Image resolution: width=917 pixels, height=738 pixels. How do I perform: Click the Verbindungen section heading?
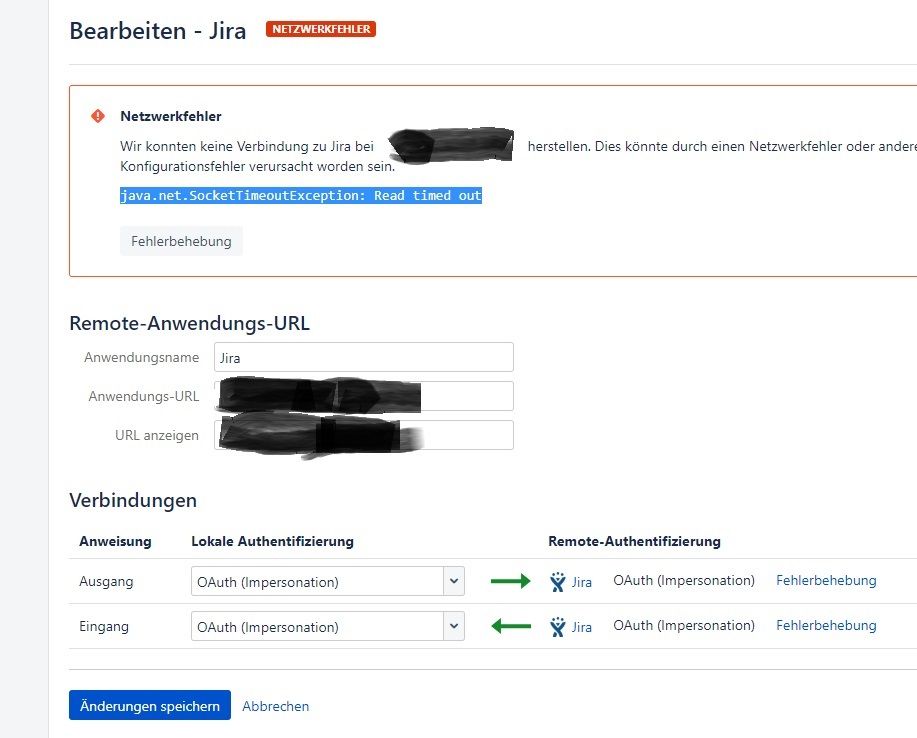(133, 501)
